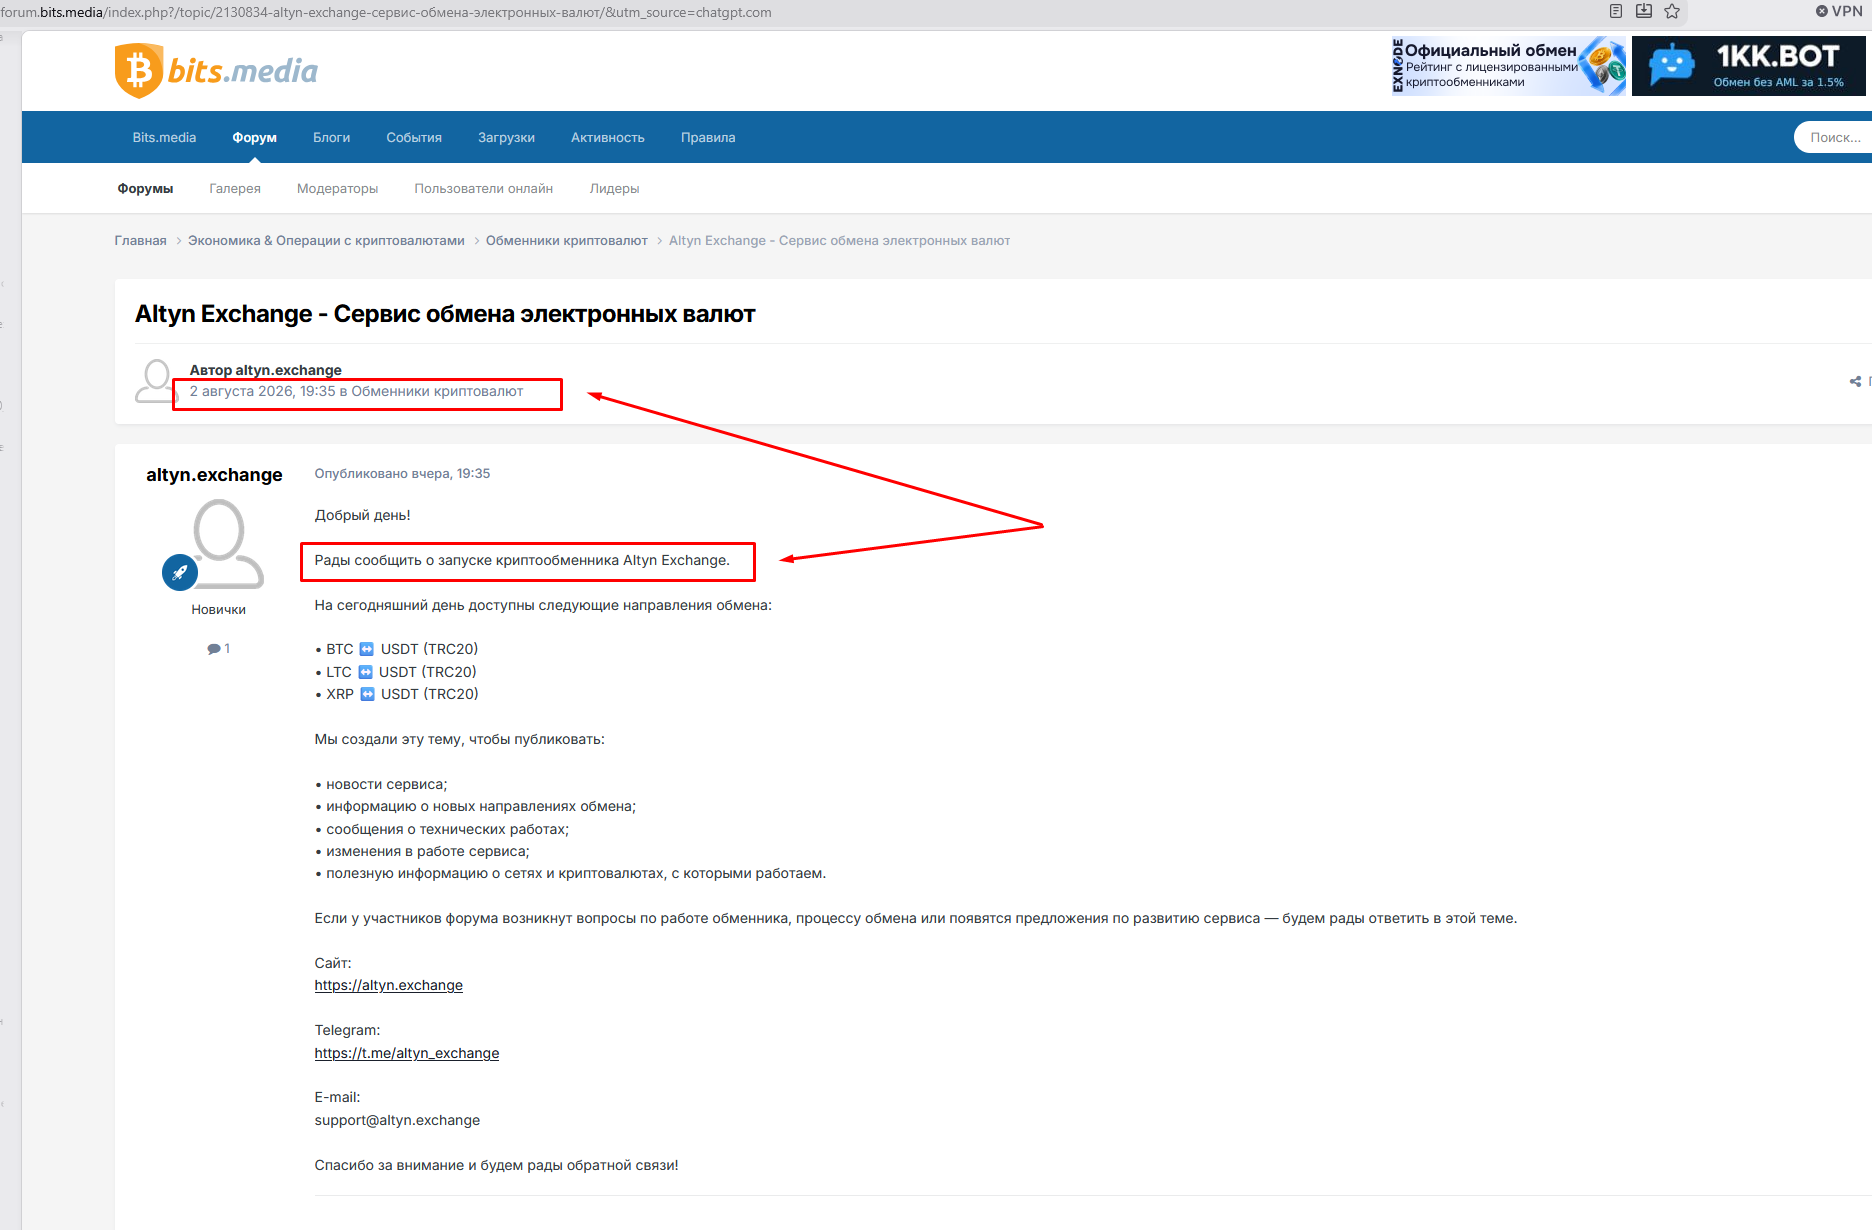This screenshot has height=1230, width=1872.
Task: Open the browser downloads icon
Action: (1644, 12)
